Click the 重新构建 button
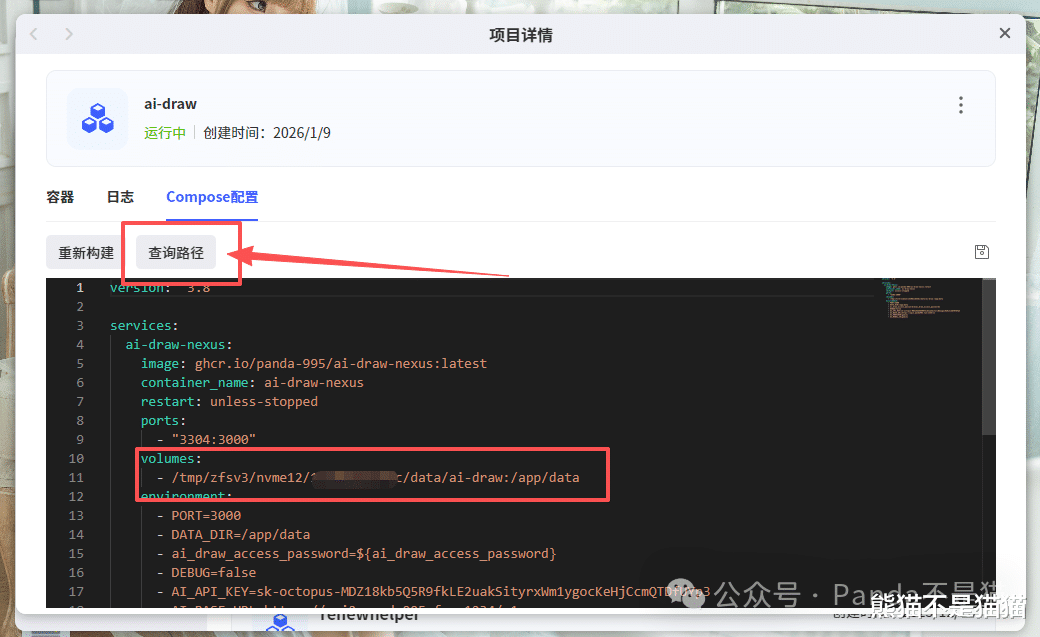The height and width of the screenshot is (637, 1040). (86, 252)
